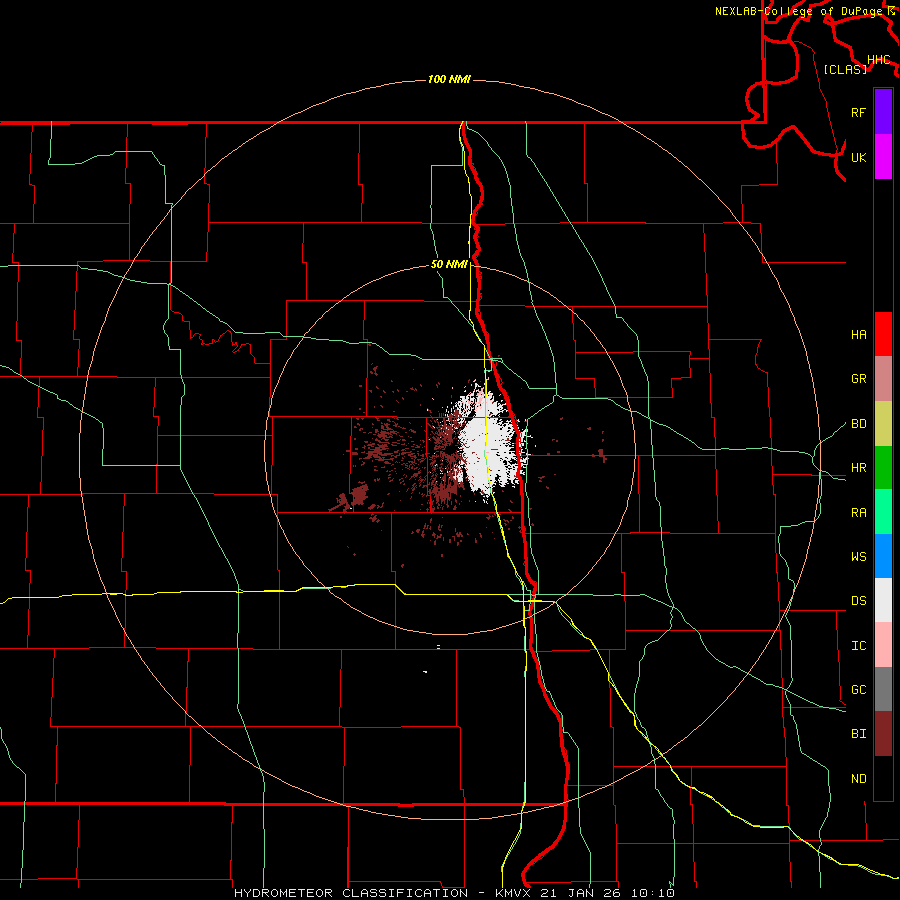This screenshot has height=900, width=900.
Task: Click the BD legend label
Action: 858,424
